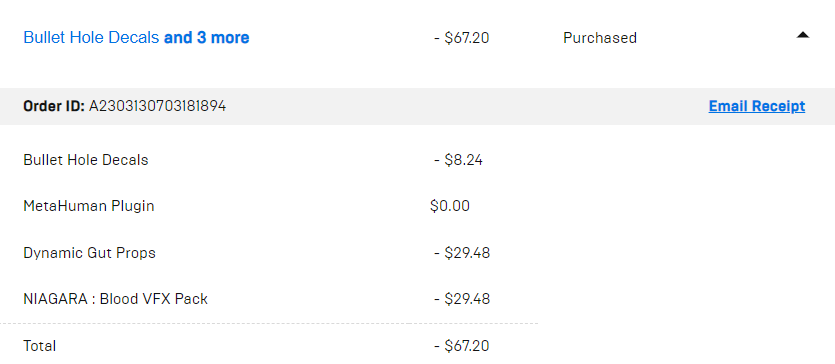Select the MetaHuman Plugin line item

click(x=89, y=206)
